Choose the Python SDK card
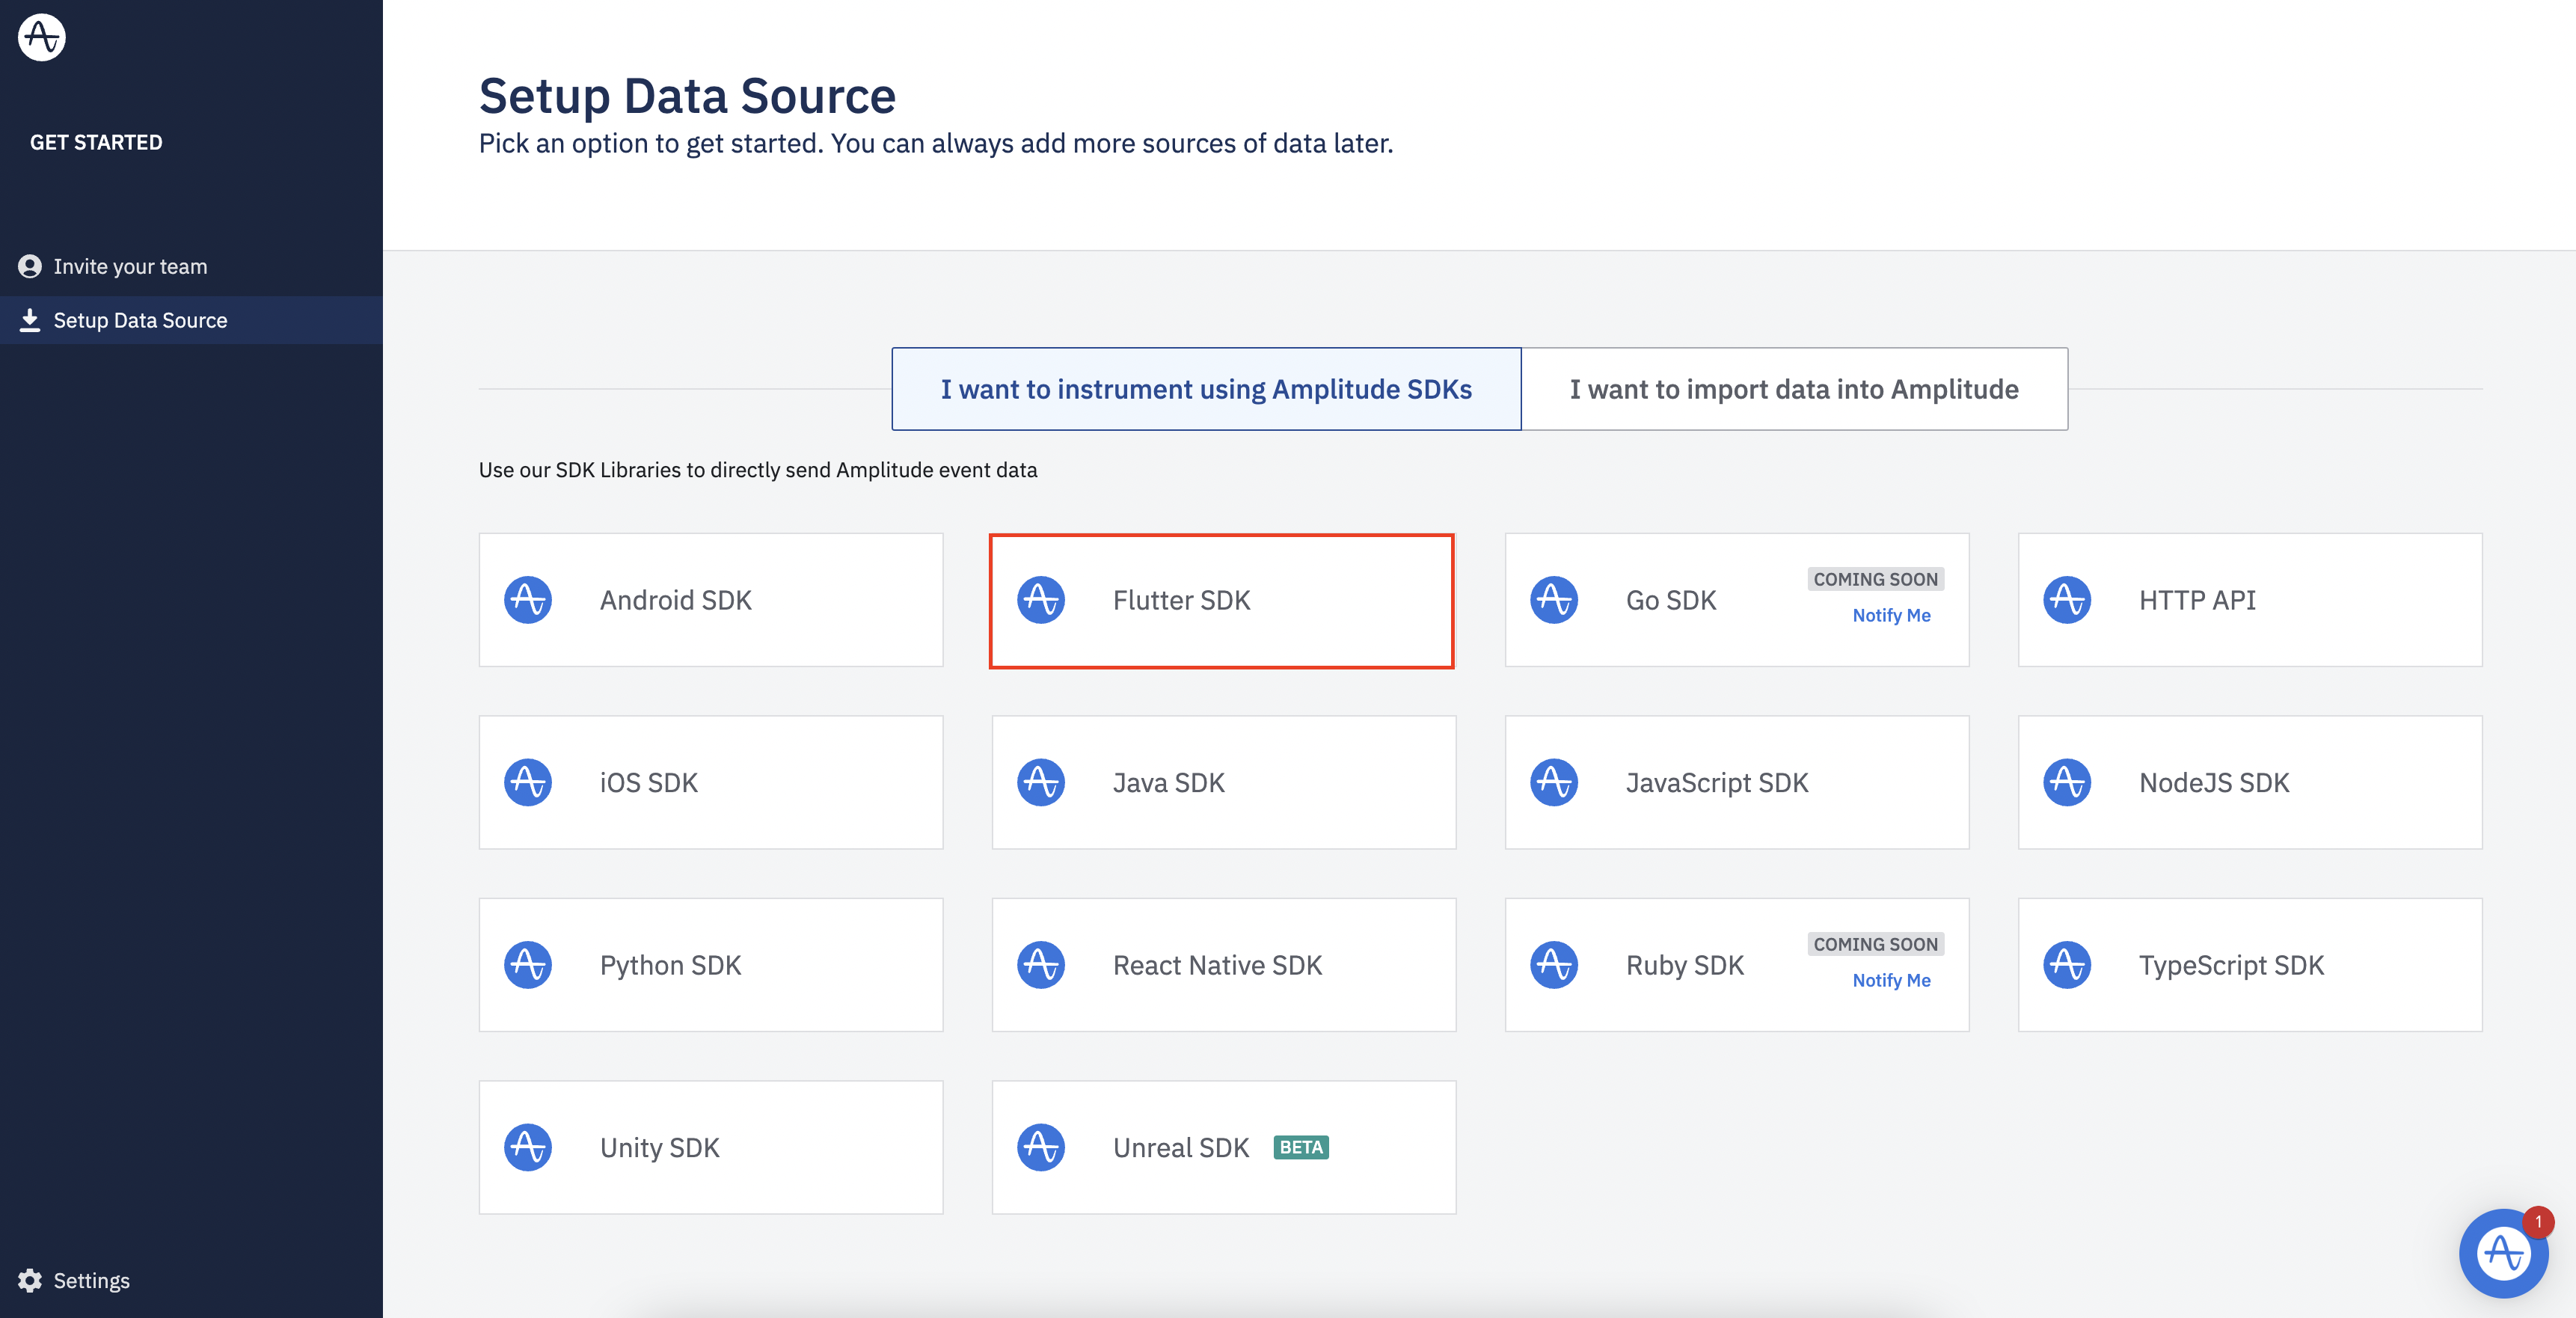Screen dimensions: 2576x1318 coord(710,965)
